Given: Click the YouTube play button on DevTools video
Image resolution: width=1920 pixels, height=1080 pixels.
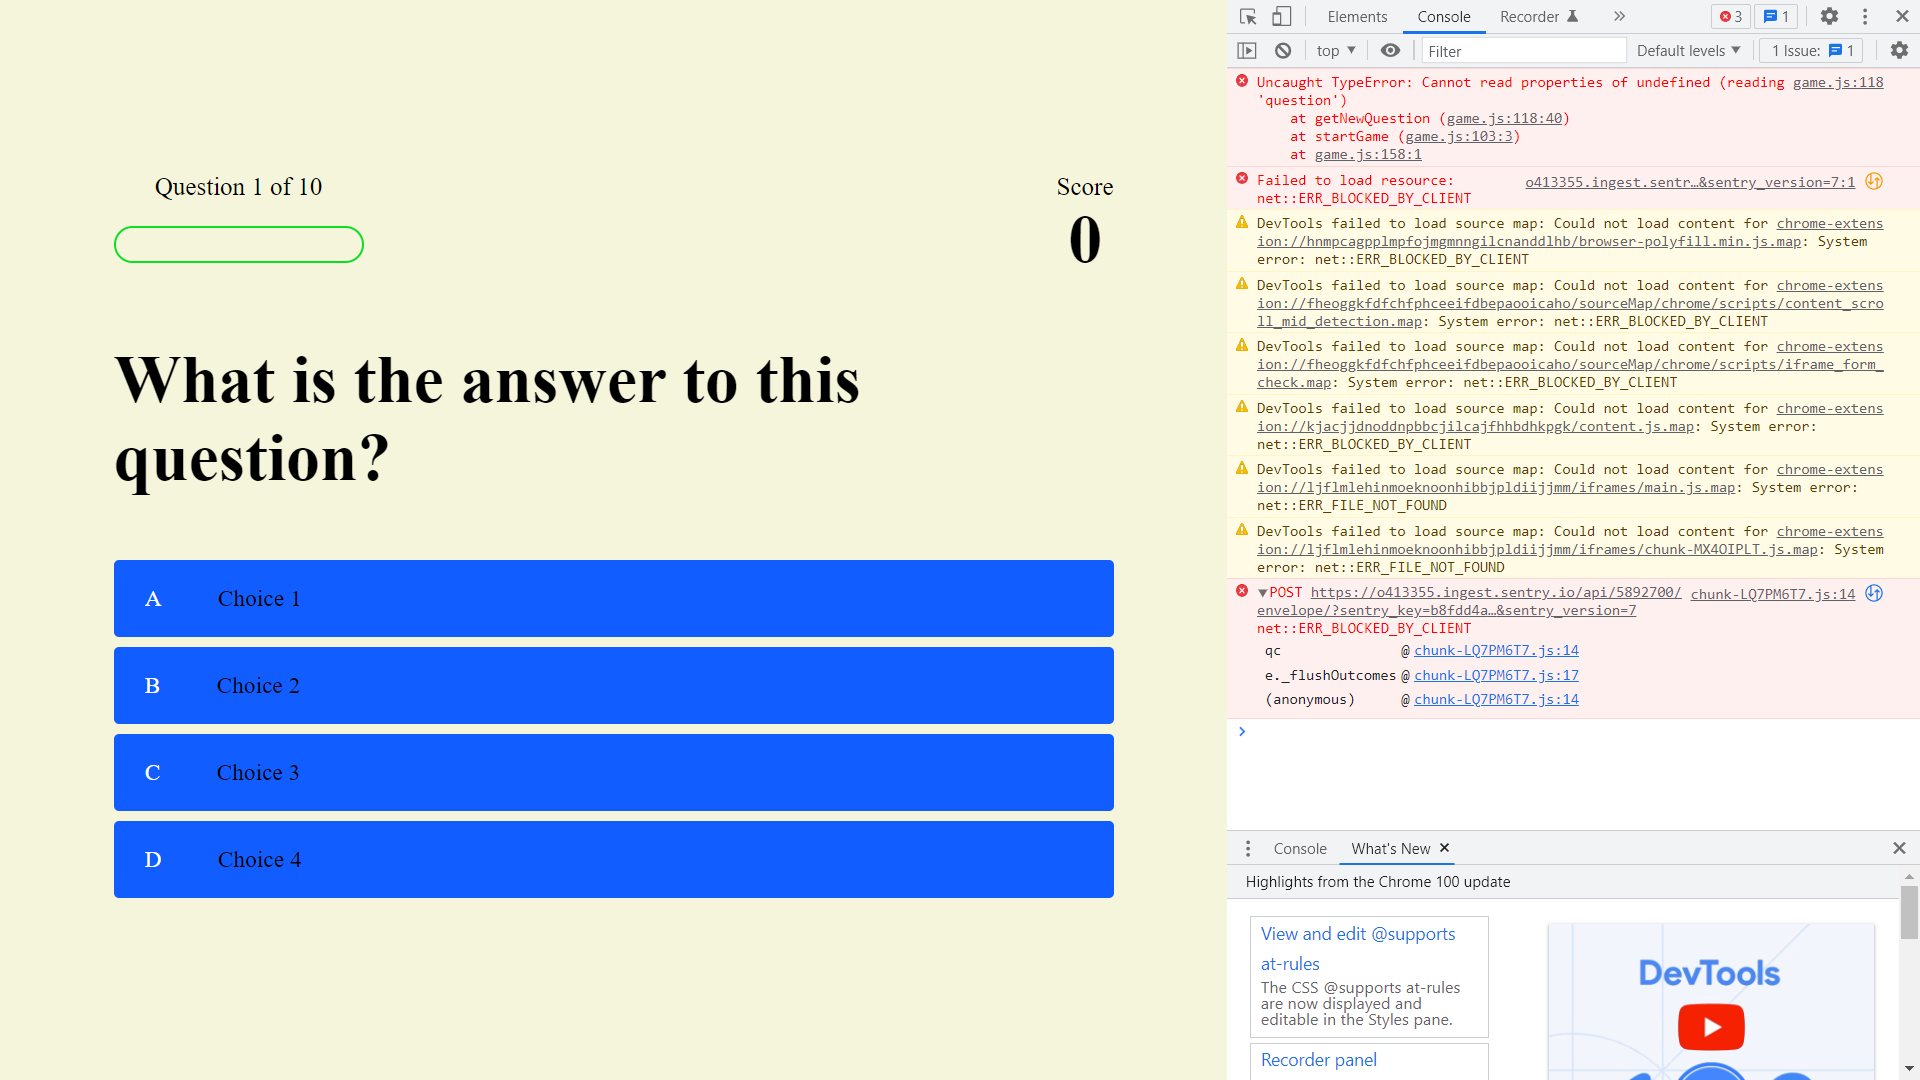Looking at the screenshot, I should coord(1711,1027).
